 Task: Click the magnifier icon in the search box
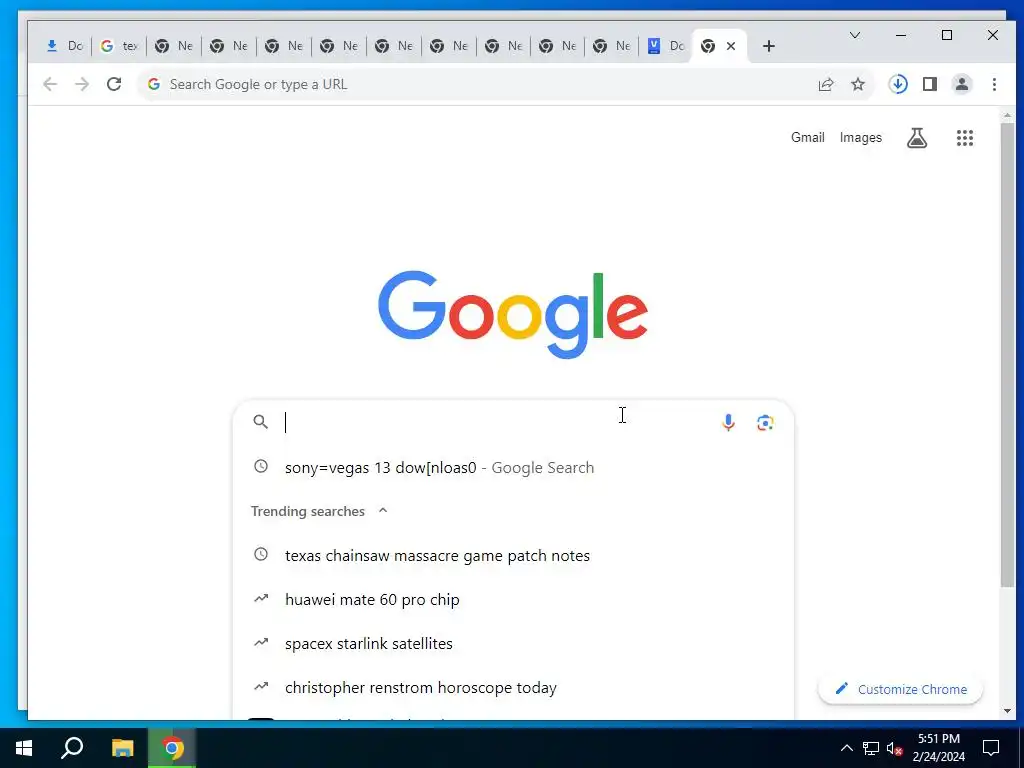261,422
